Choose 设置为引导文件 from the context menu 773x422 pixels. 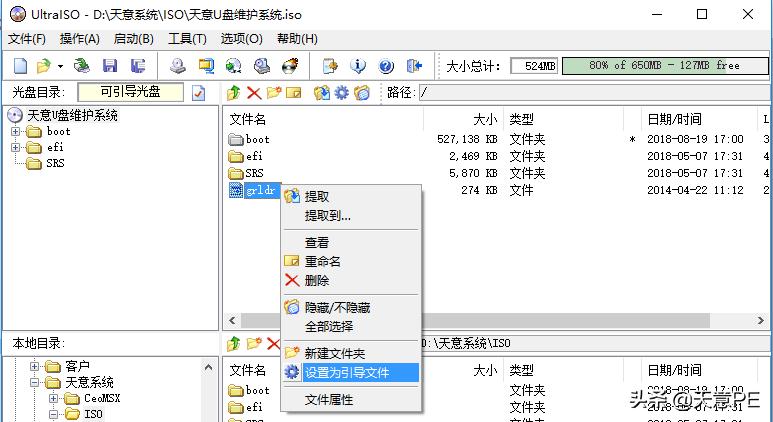point(351,373)
